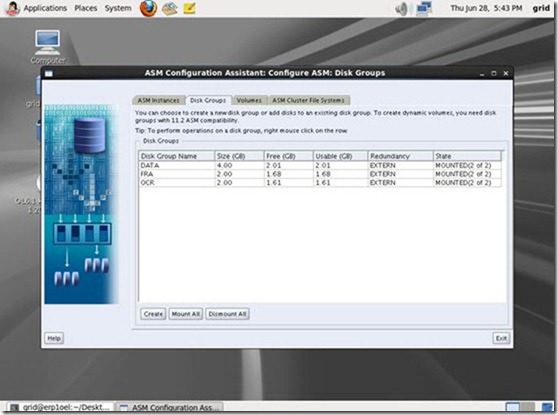Open the ASM Cluster File Systems tab
This screenshot has width=558, height=415.
point(309,100)
